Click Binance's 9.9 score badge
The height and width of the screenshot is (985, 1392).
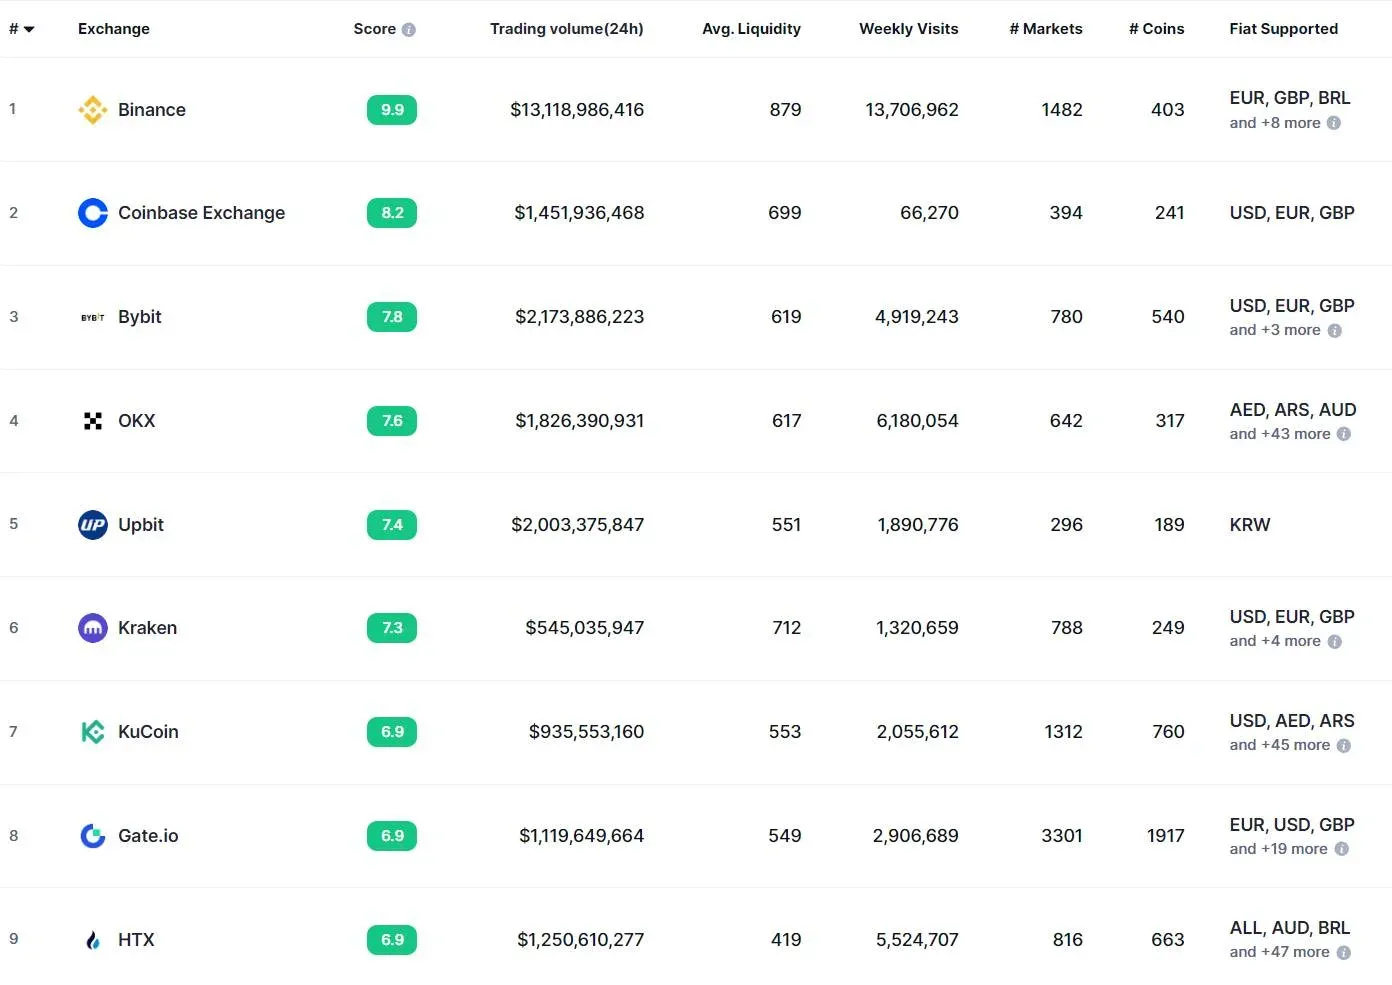click(391, 110)
